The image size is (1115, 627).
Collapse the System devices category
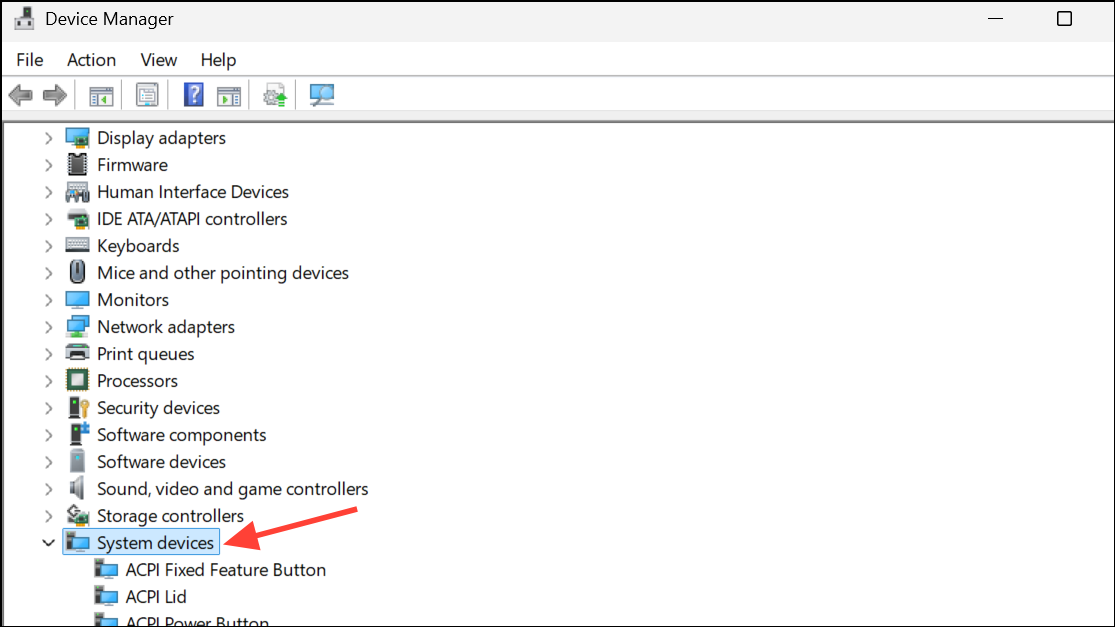pyautogui.click(x=48, y=543)
